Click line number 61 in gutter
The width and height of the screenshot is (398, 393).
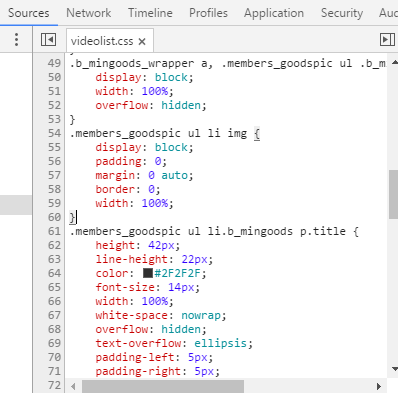(x=54, y=231)
